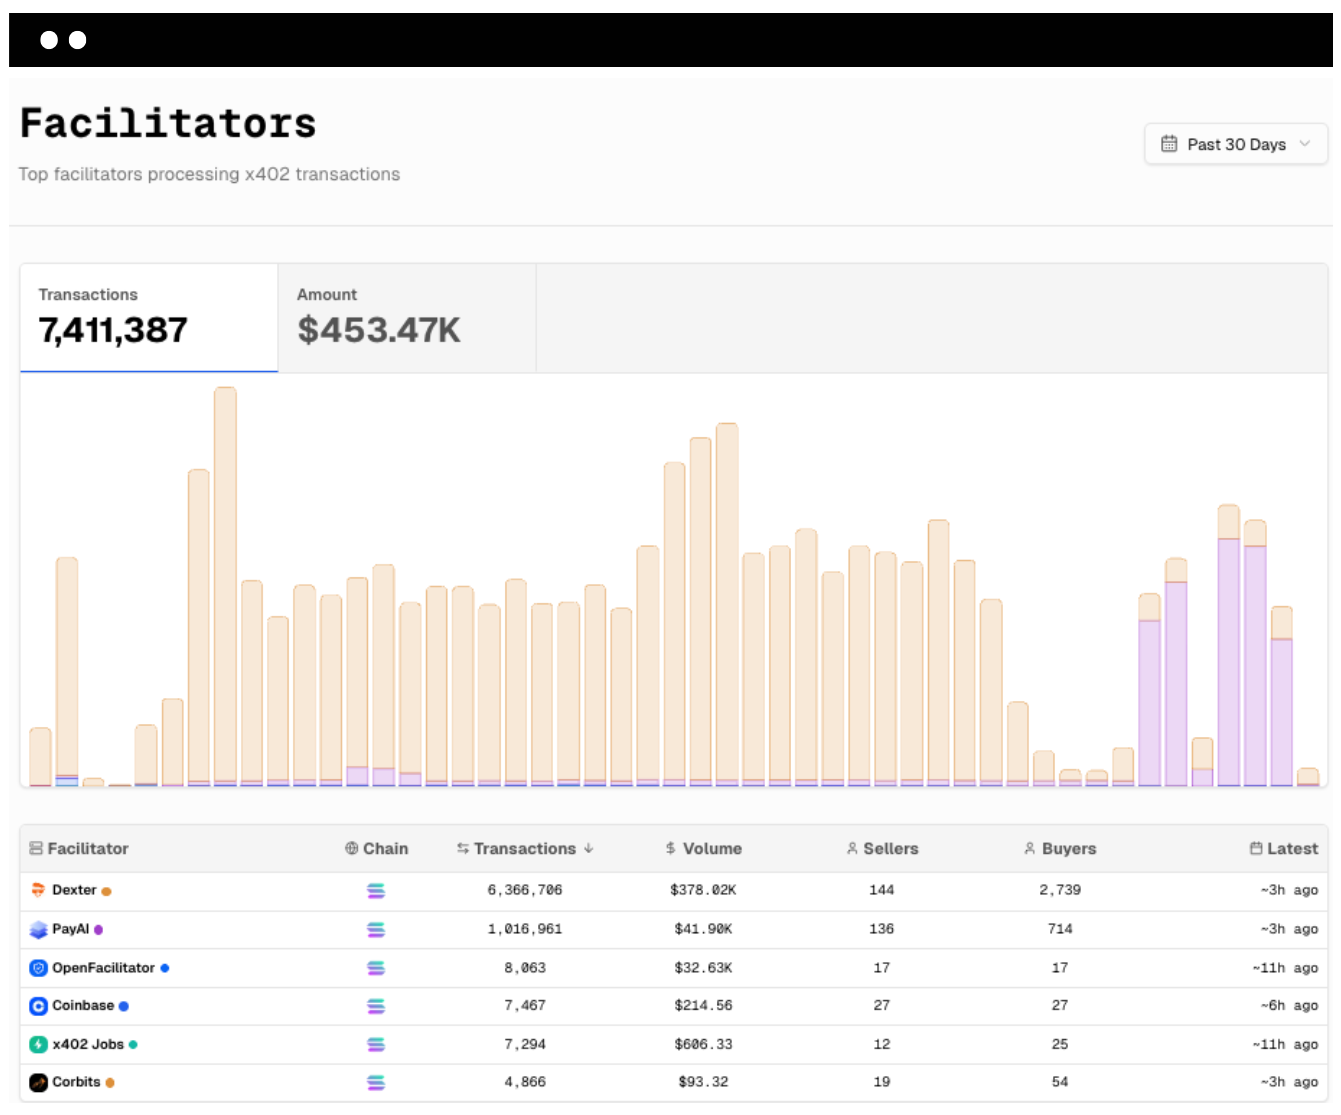Click the Dexter buyers count 2,739
Screen dimensions: 1341x1115
[1060, 890]
